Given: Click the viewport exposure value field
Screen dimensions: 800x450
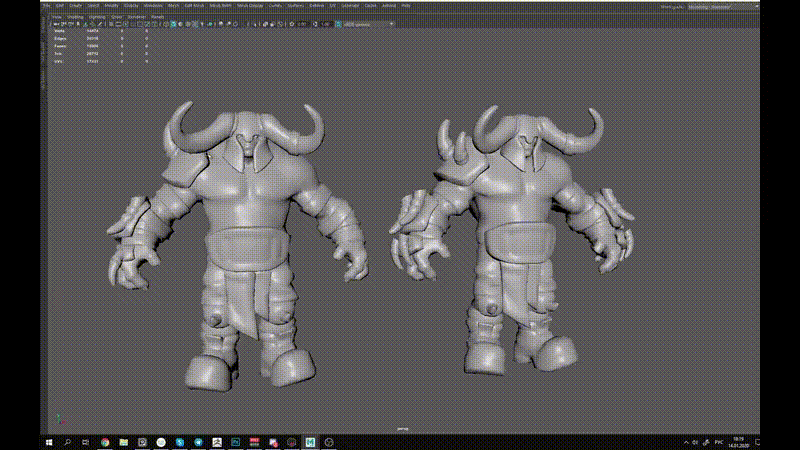Looking at the screenshot, I should click(303, 23).
